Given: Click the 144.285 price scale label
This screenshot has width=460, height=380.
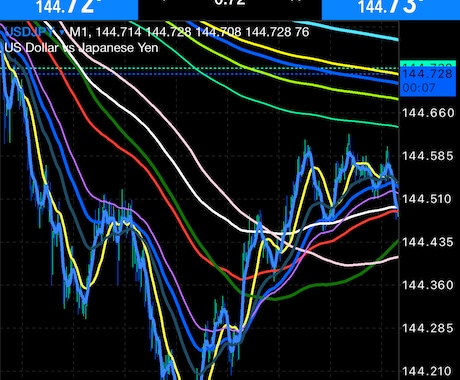Looking at the screenshot, I should click(x=428, y=328).
